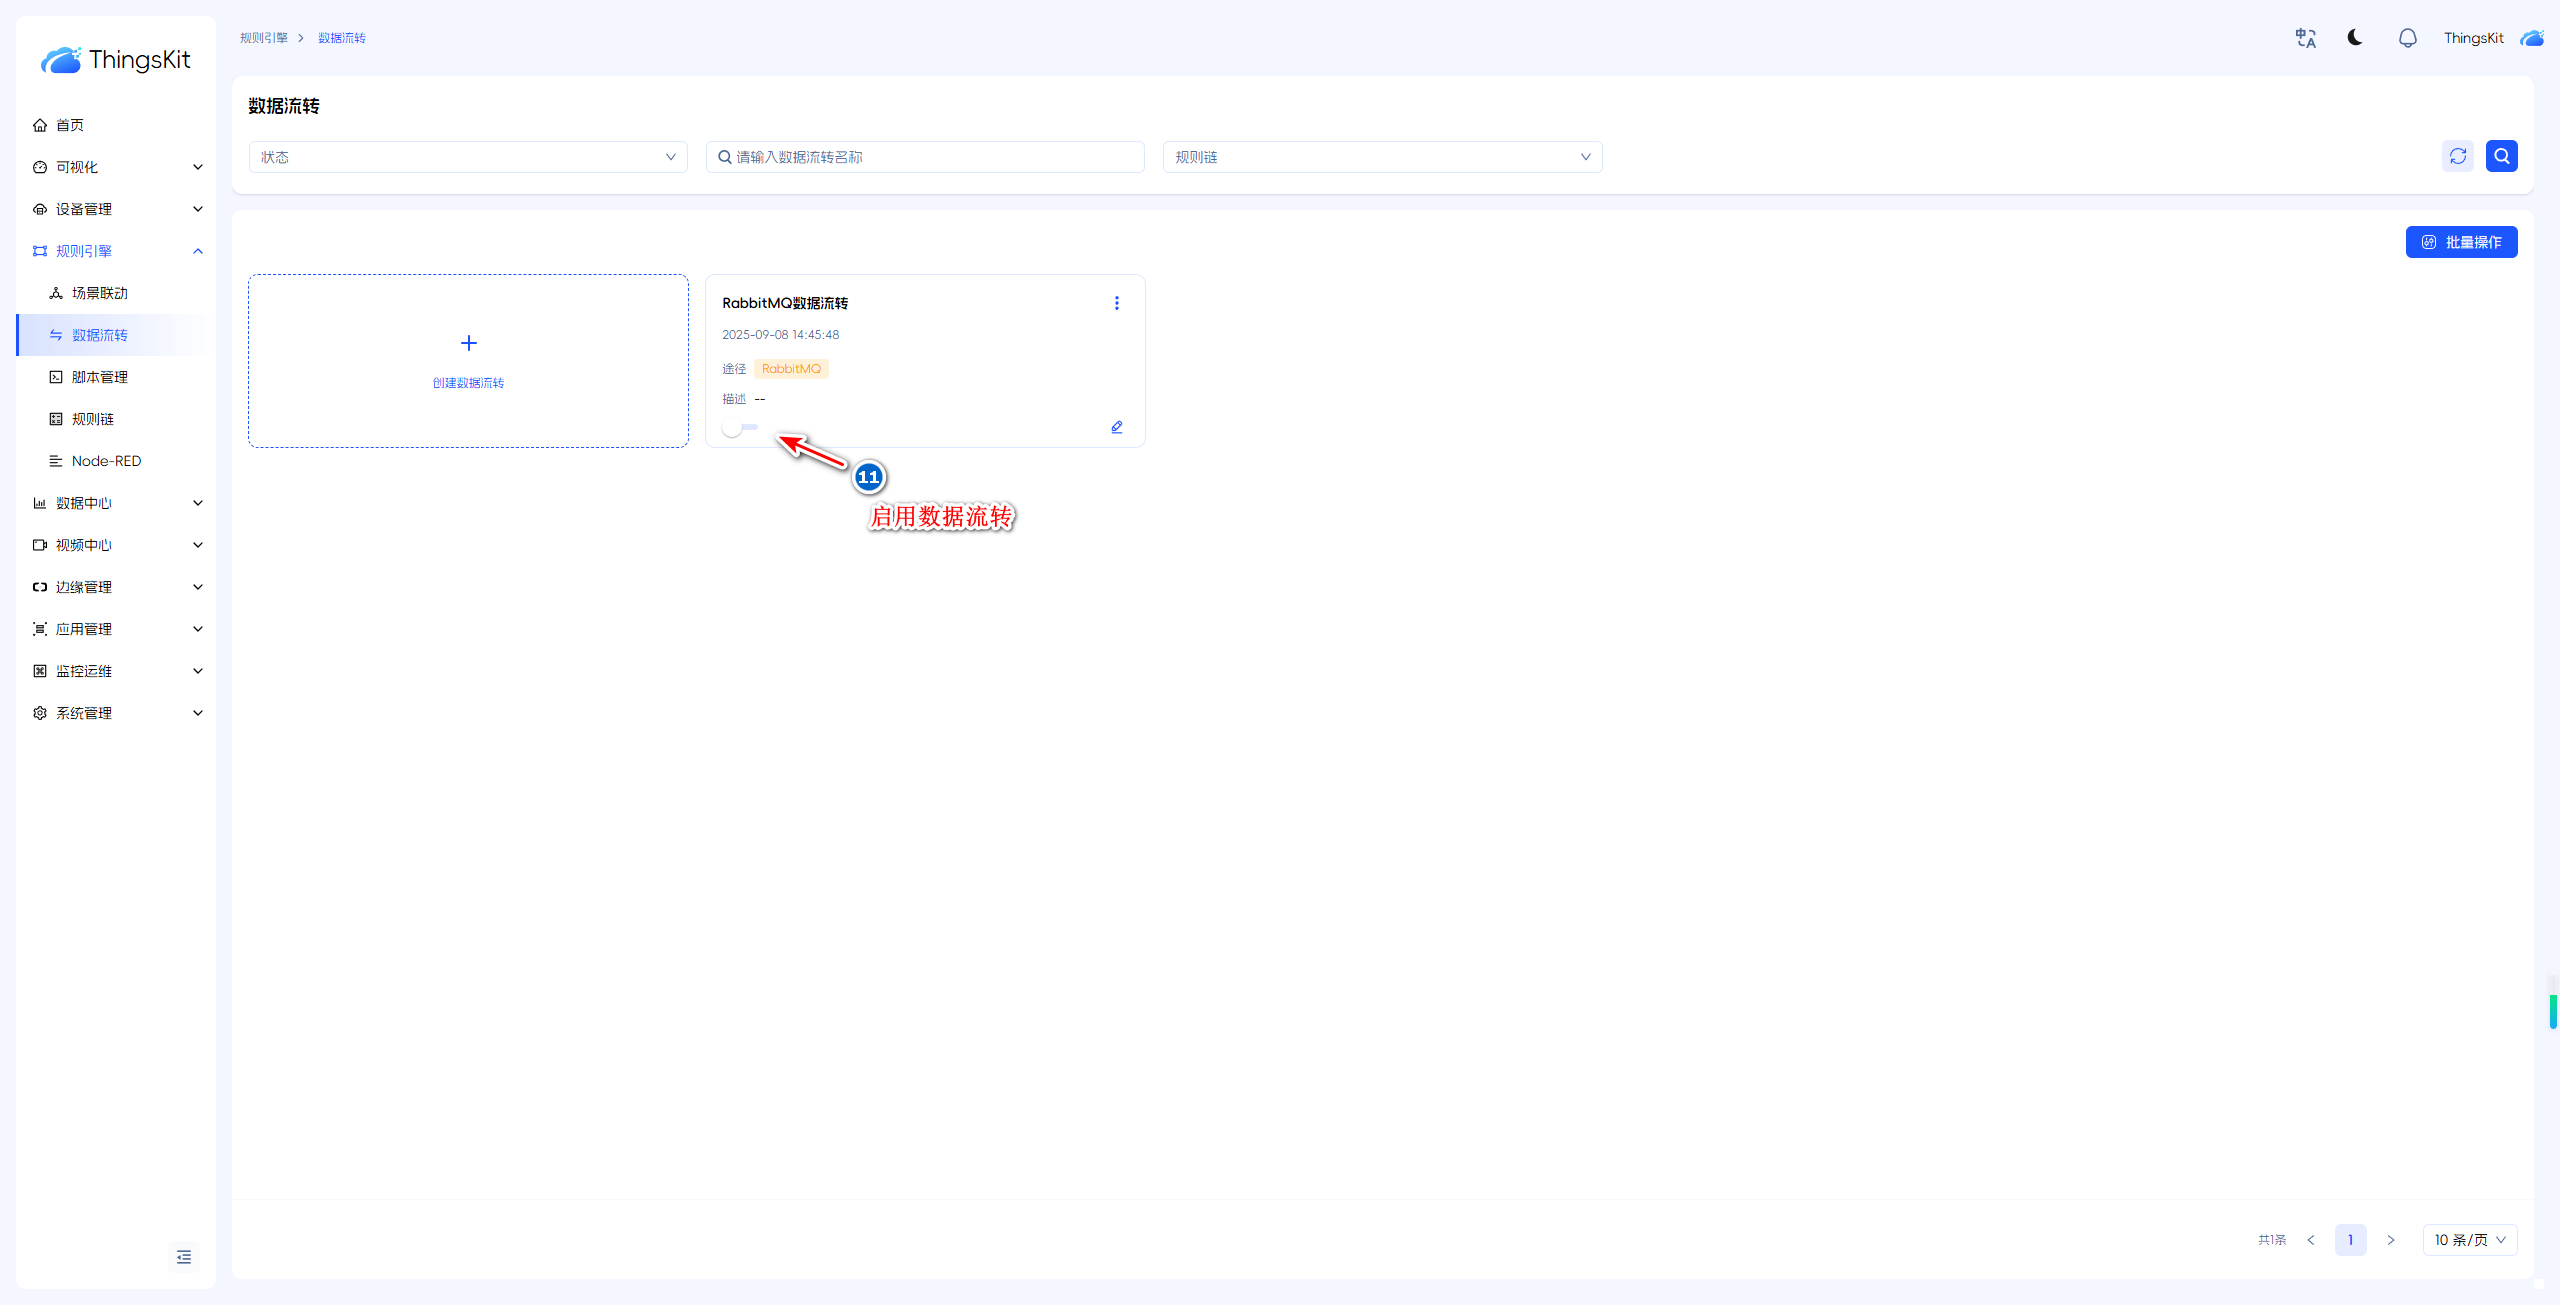Screen dimensions: 2560x1305
Task: Open the 状态 filter dropdown
Action: coord(467,157)
